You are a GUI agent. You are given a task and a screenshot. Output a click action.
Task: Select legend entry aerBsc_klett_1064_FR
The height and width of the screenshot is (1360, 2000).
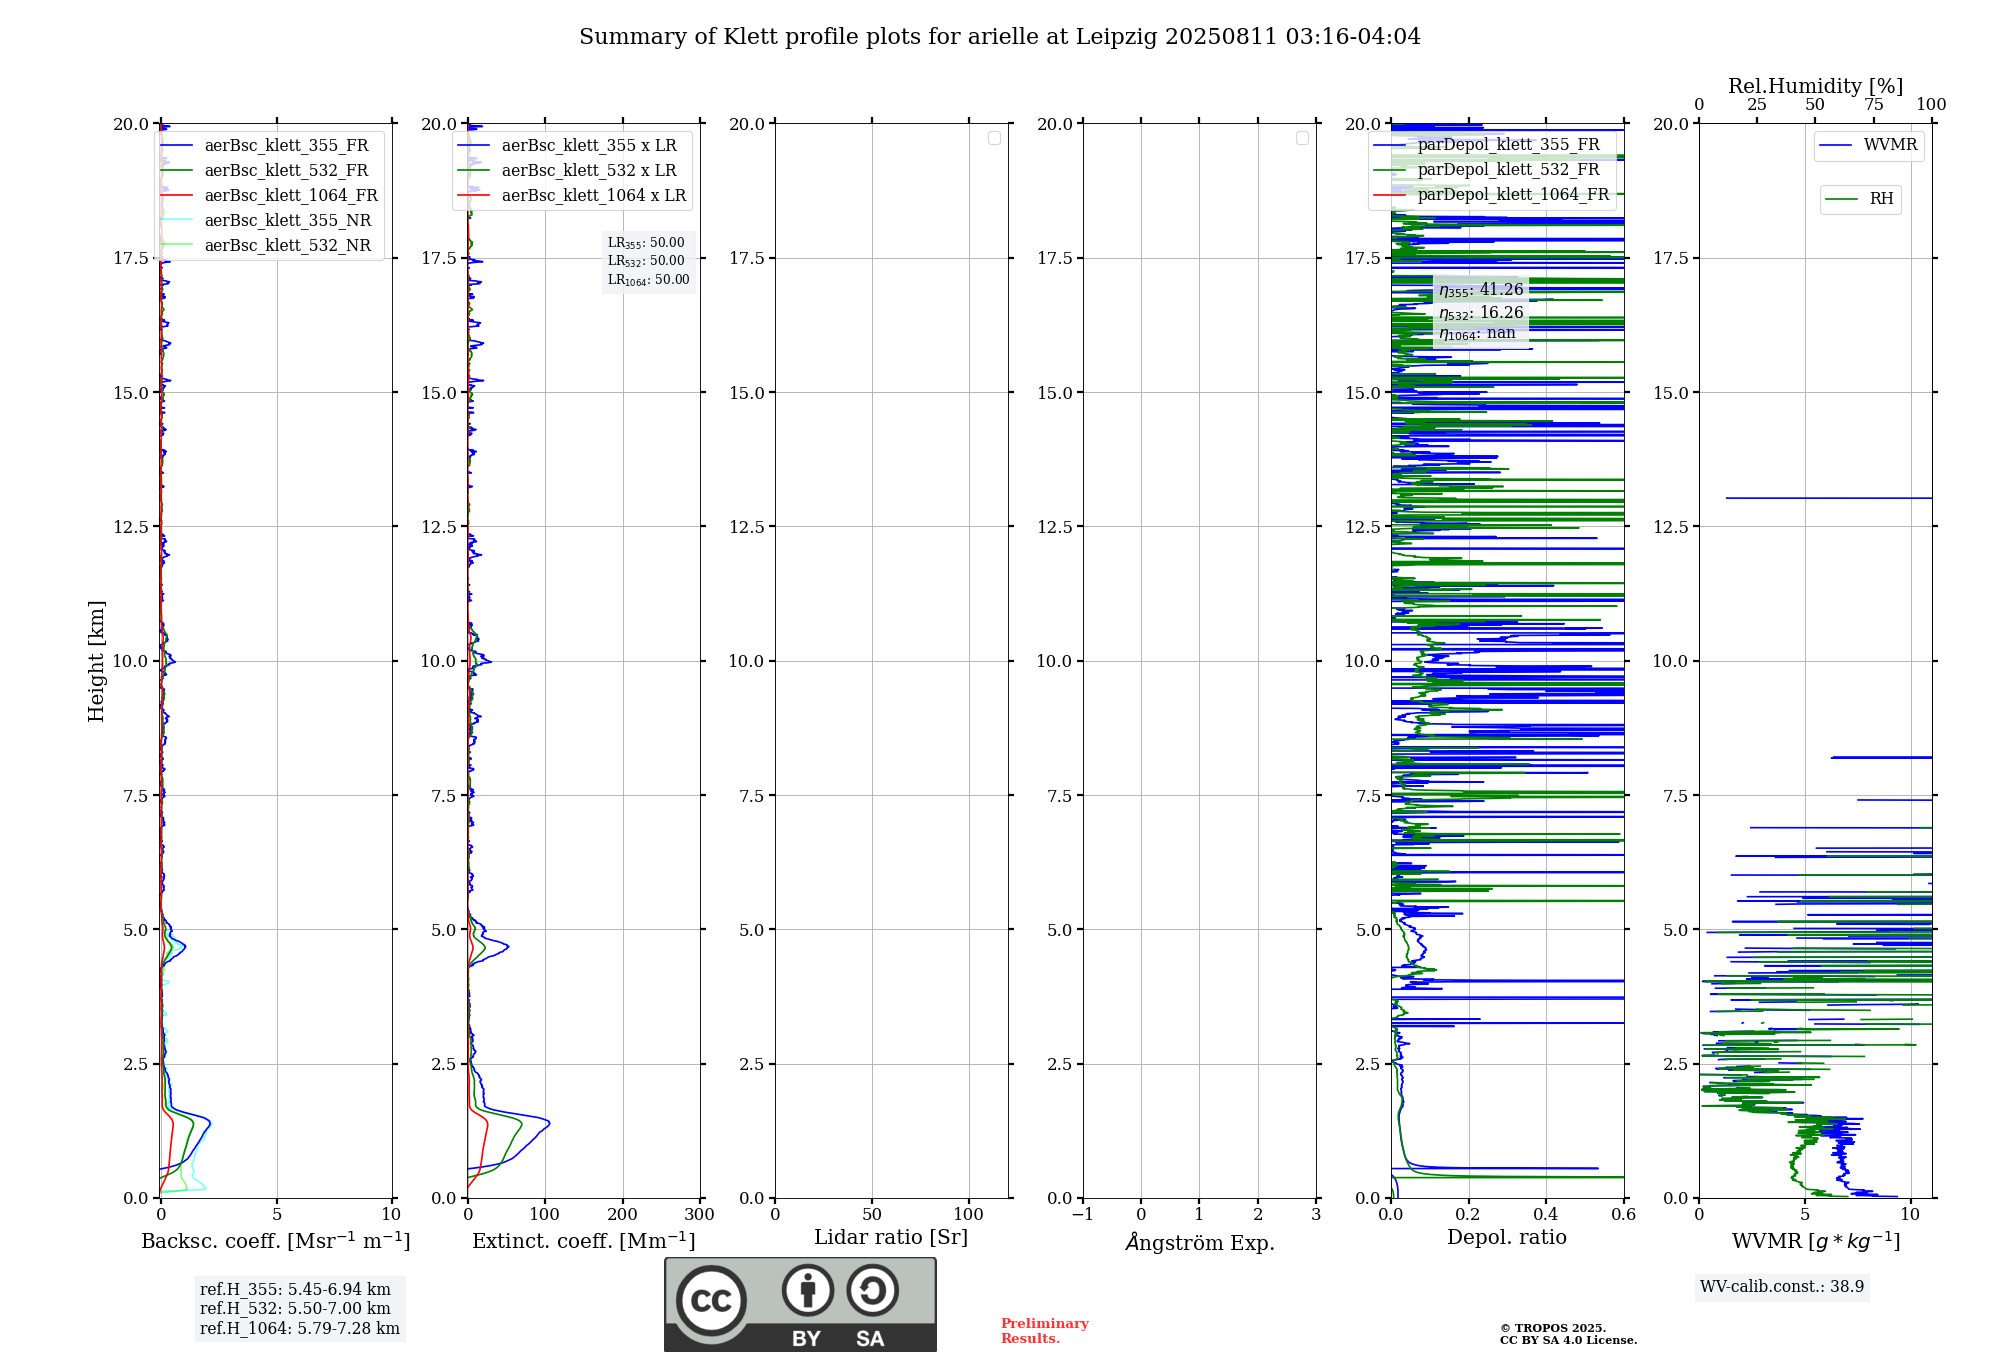click(x=270, y=196)
